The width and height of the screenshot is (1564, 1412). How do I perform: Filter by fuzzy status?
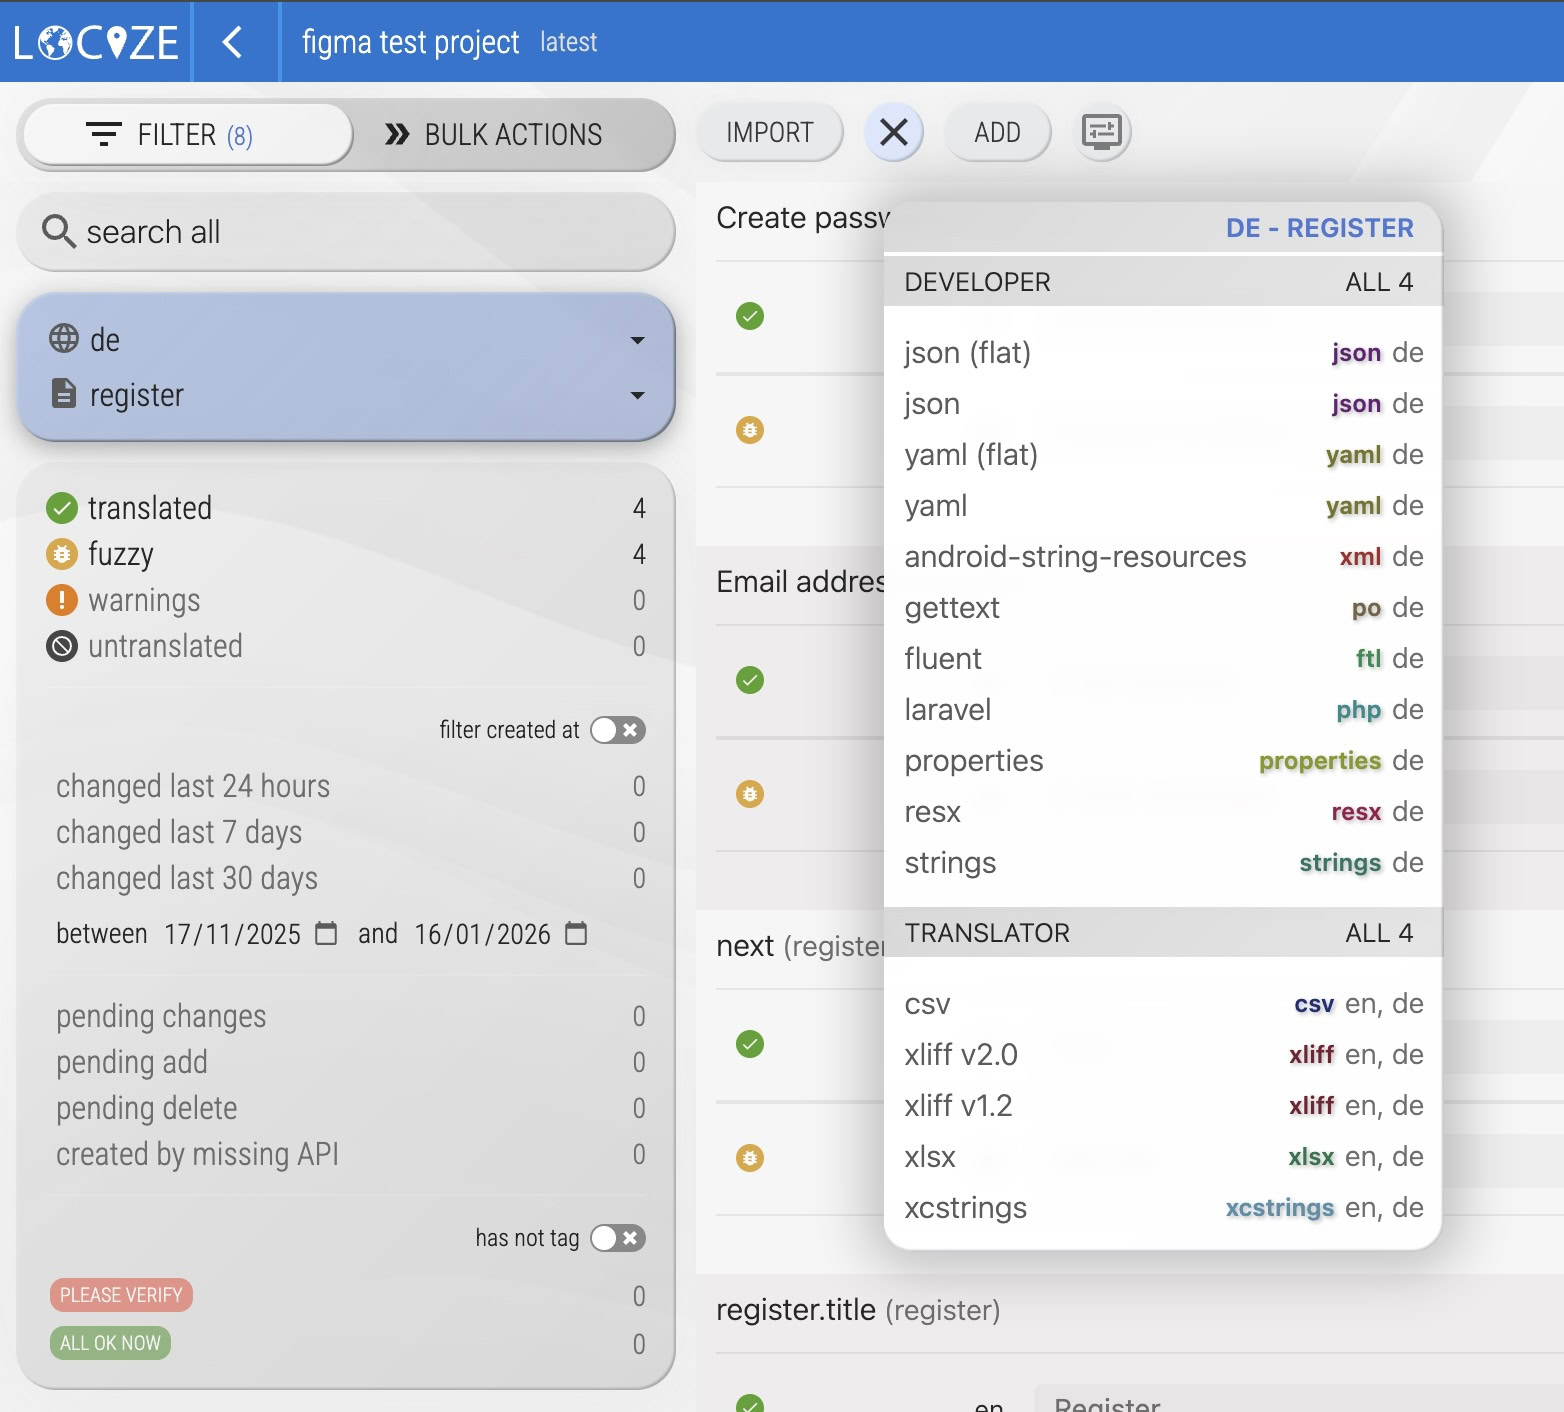click(120, 554)
